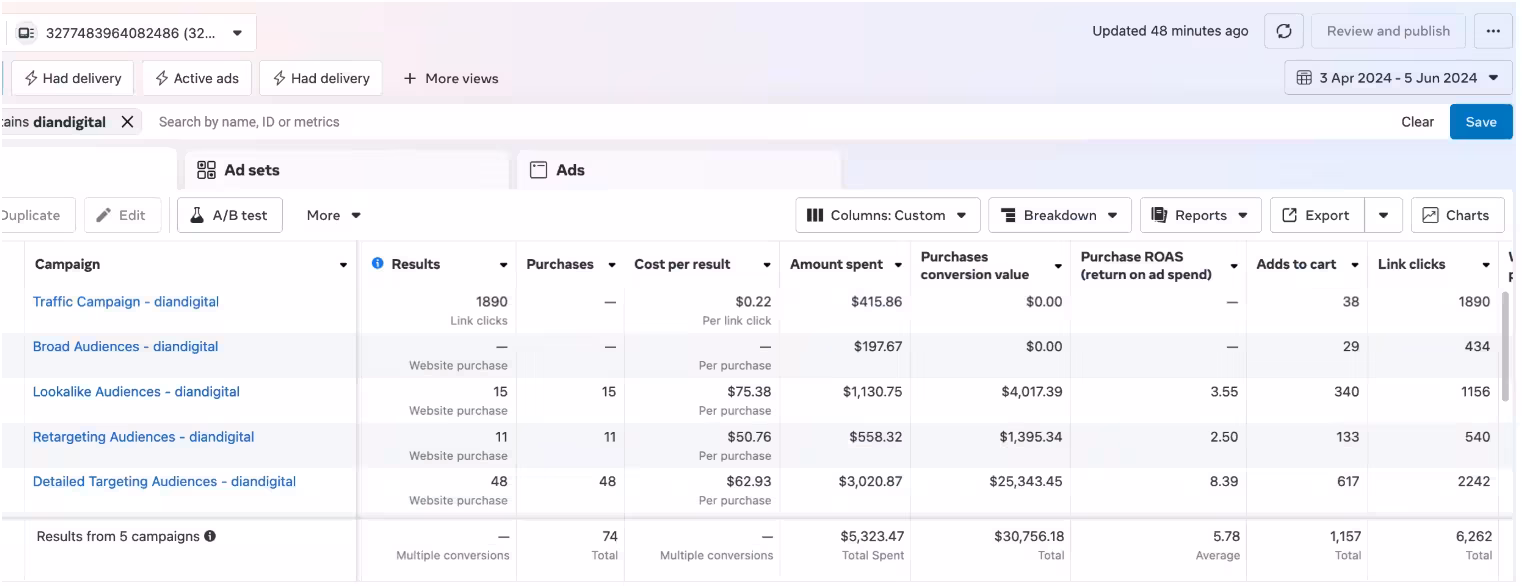Click the Results info icon
Image resolution: width=1522 pixels, height=586 pixels.
378,264
